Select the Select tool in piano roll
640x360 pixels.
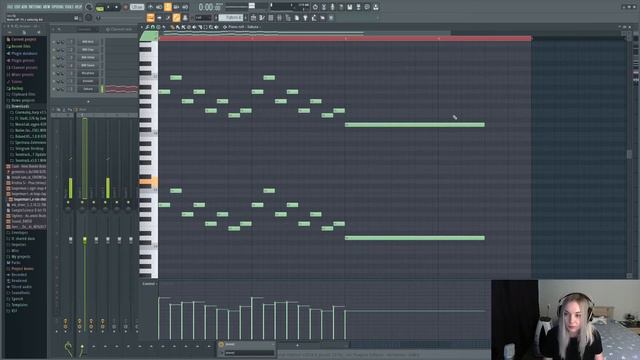(205, 27)
